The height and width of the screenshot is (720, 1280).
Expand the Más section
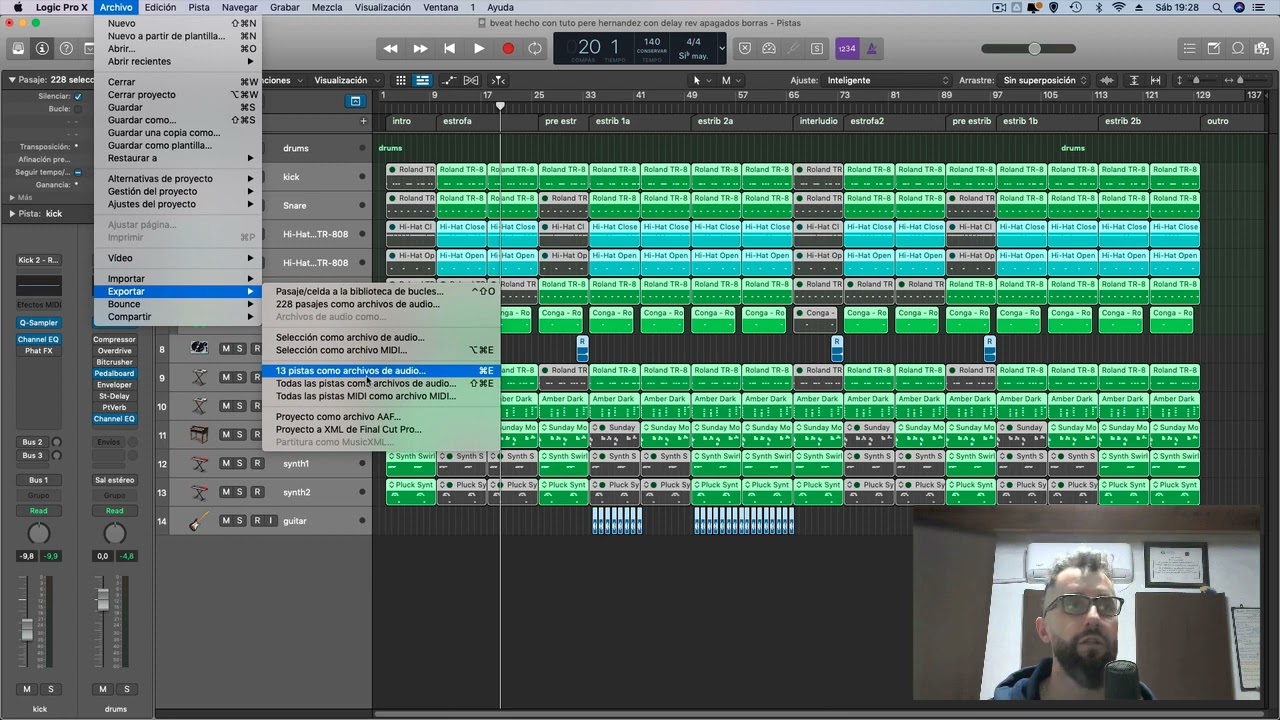(12, 197)
